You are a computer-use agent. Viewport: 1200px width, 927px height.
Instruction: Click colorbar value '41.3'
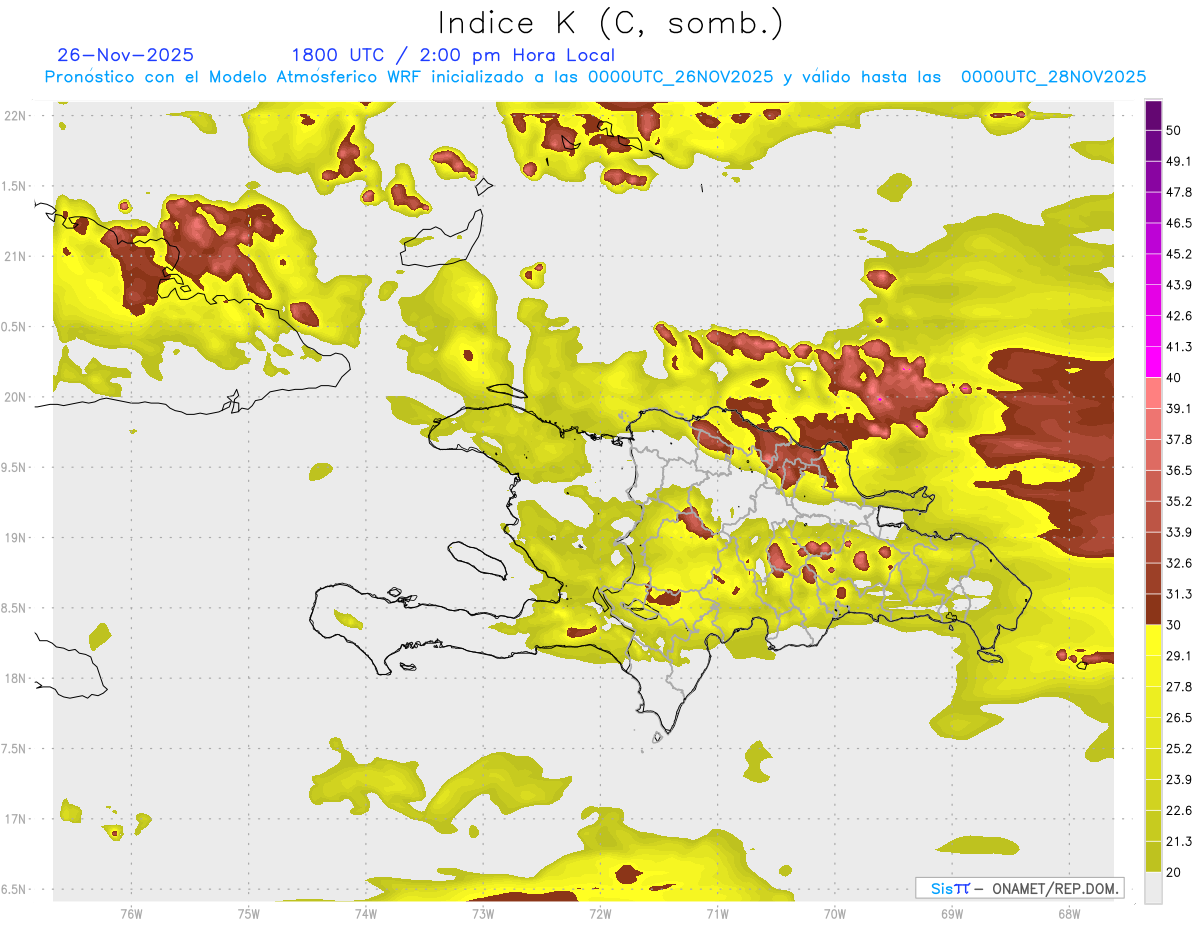pos(1179,347)
